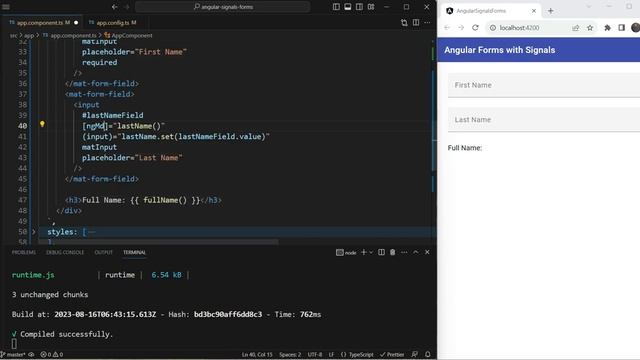Click the share page icon in address bar
Image resolution: width=640 pixels, height=360 pixels.
[576, 28]
